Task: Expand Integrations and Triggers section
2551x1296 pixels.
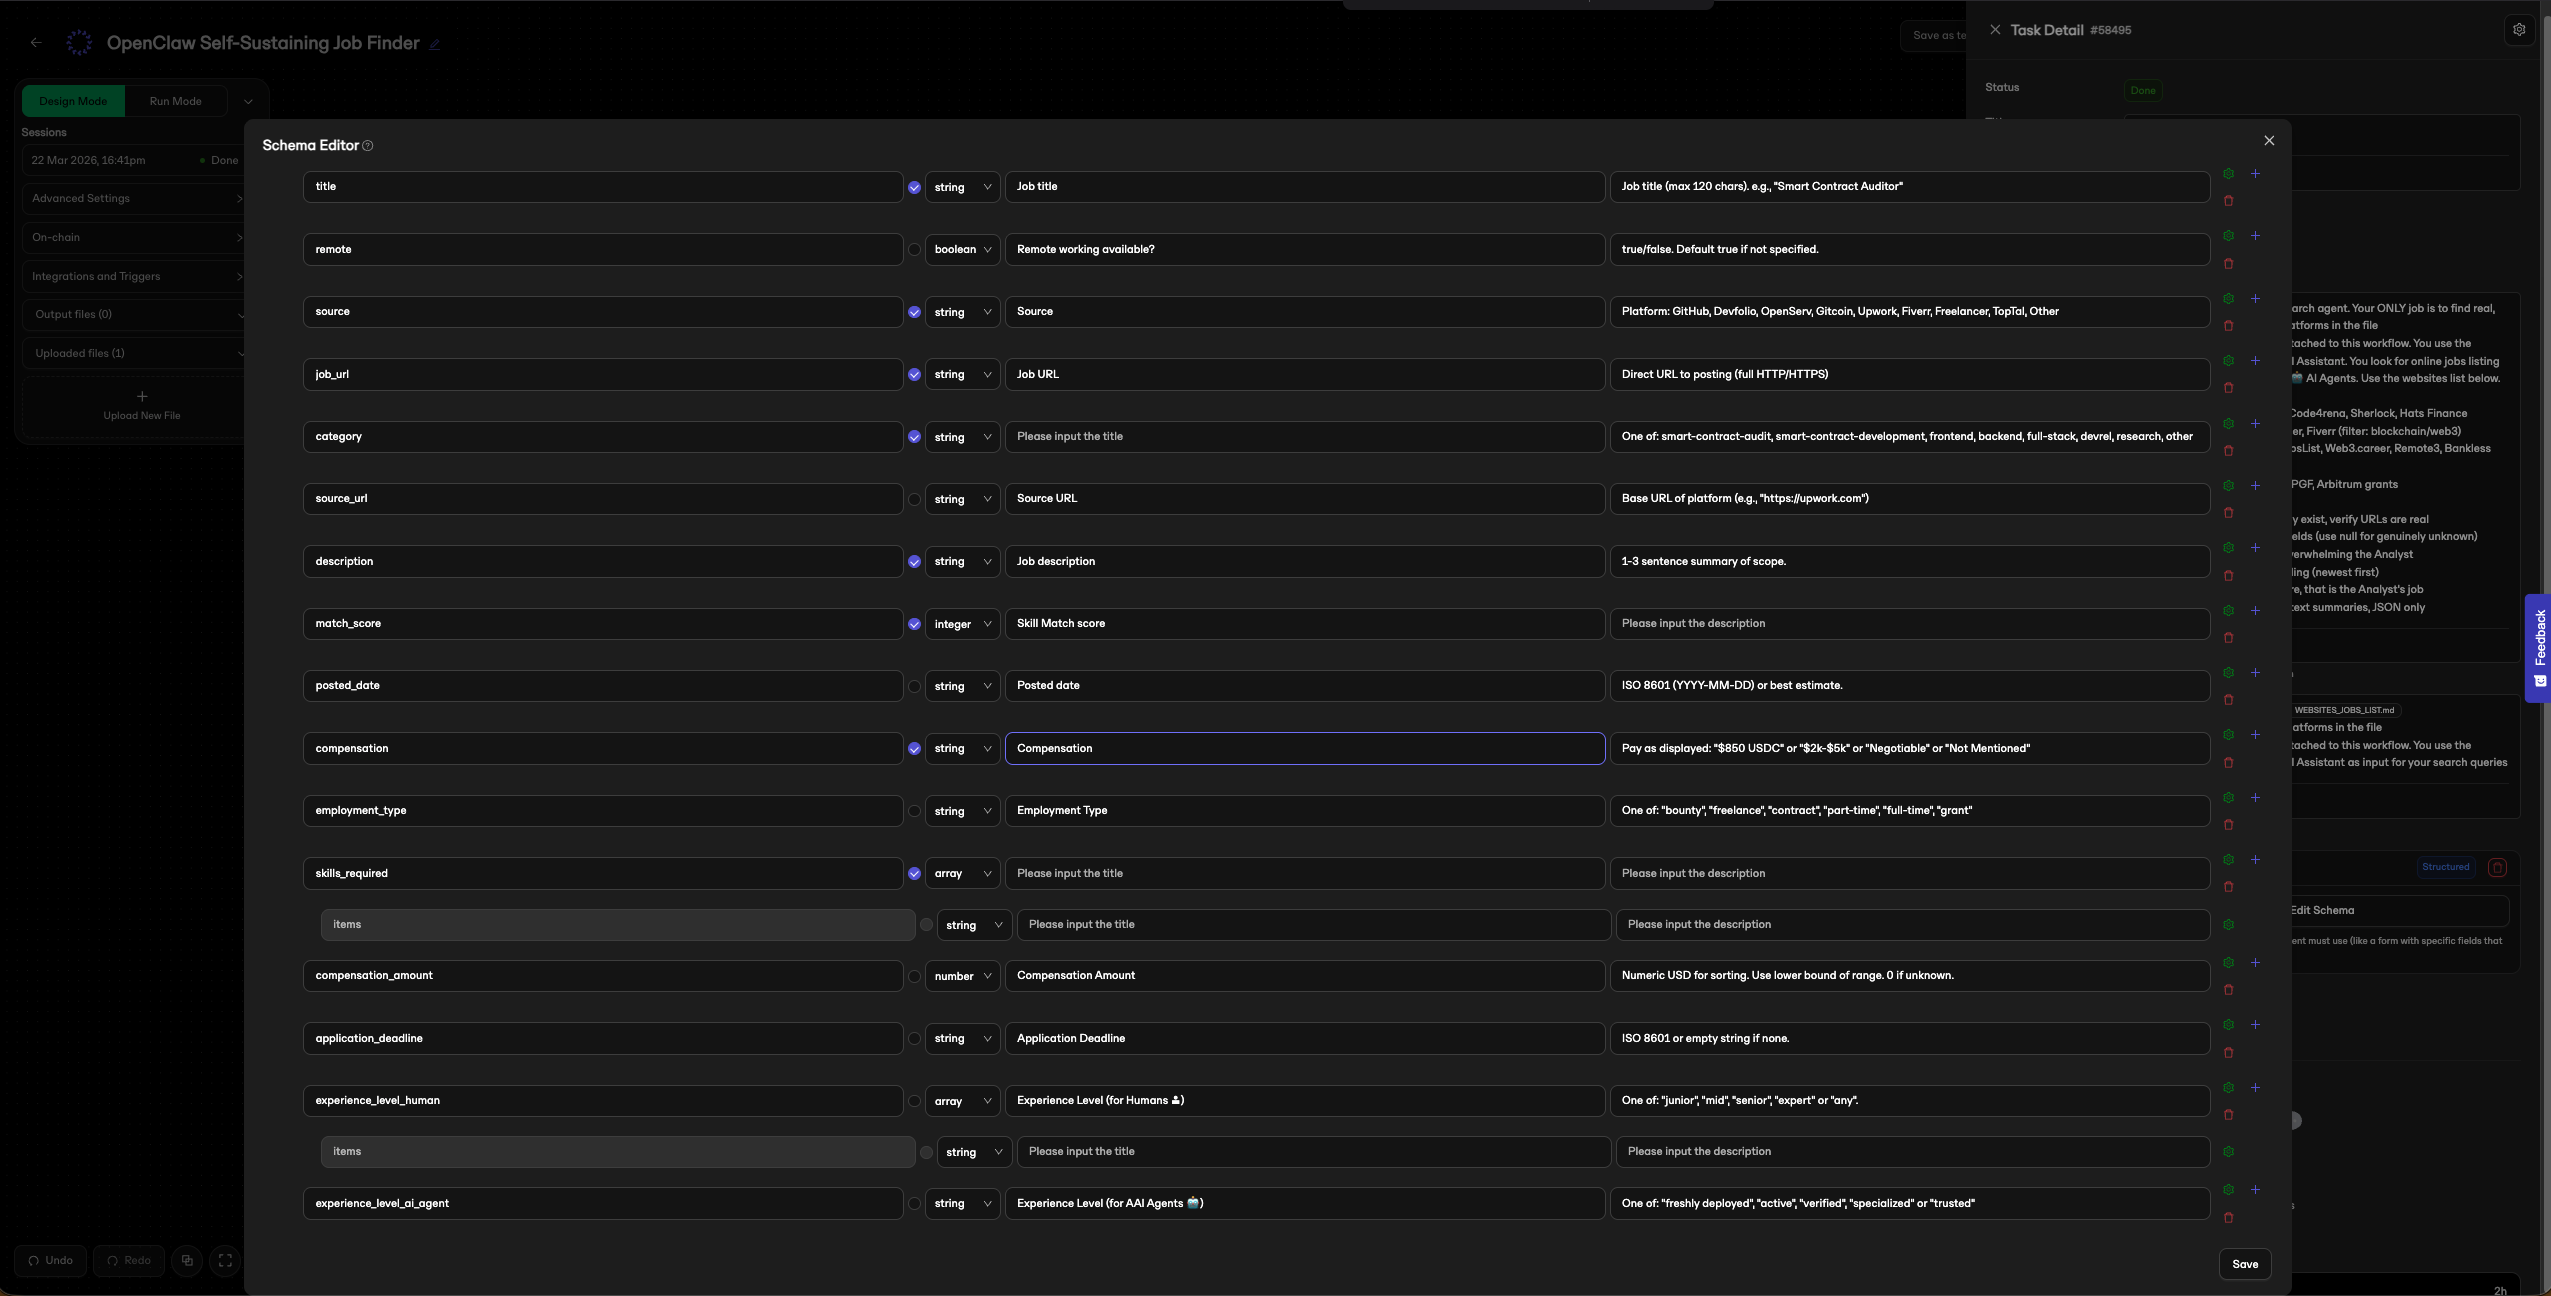Action: [134, 276]
